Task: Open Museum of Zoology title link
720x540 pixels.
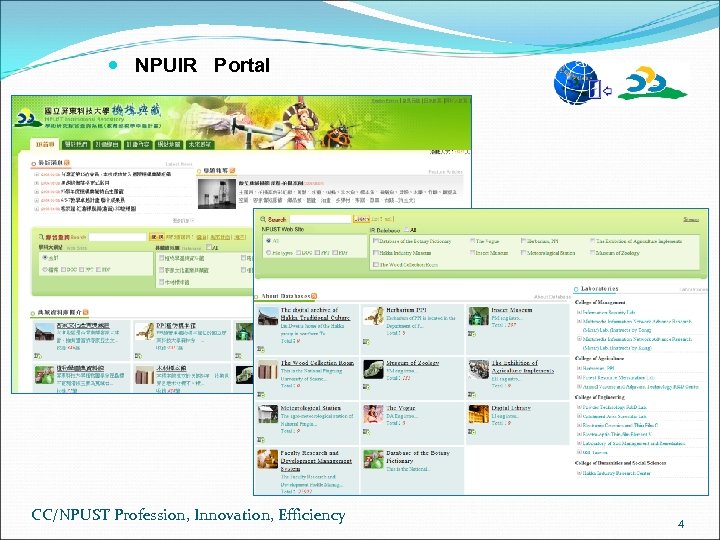Action: (x=412, y=363)
